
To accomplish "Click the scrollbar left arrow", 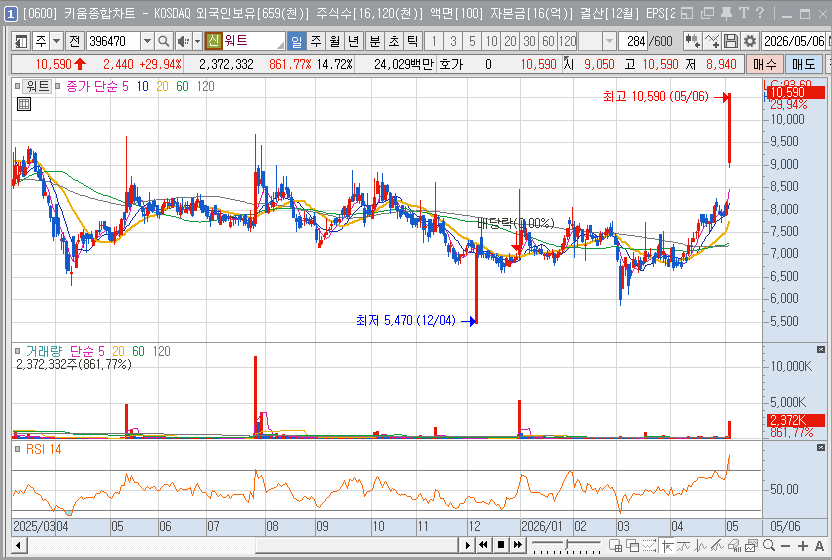I will (x=19, y=545).
